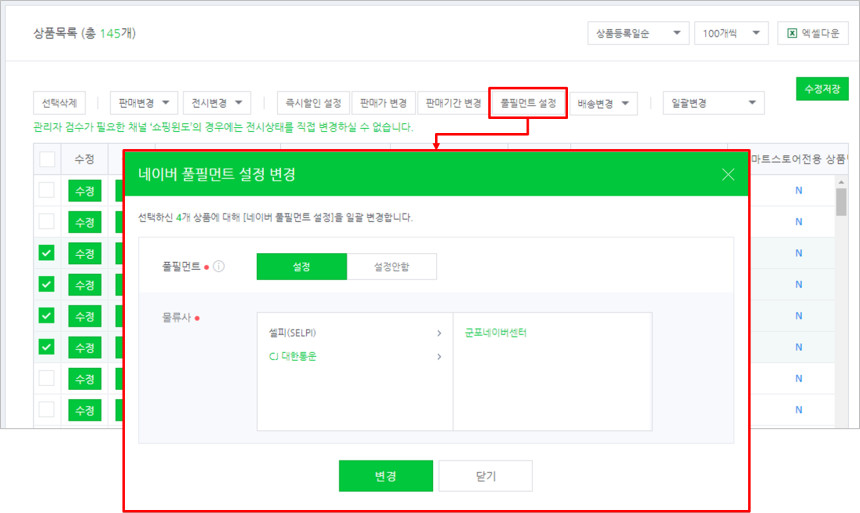Save edits with the 수정저장 button
The width and height of the screenshot is (860, 513).
822,89
